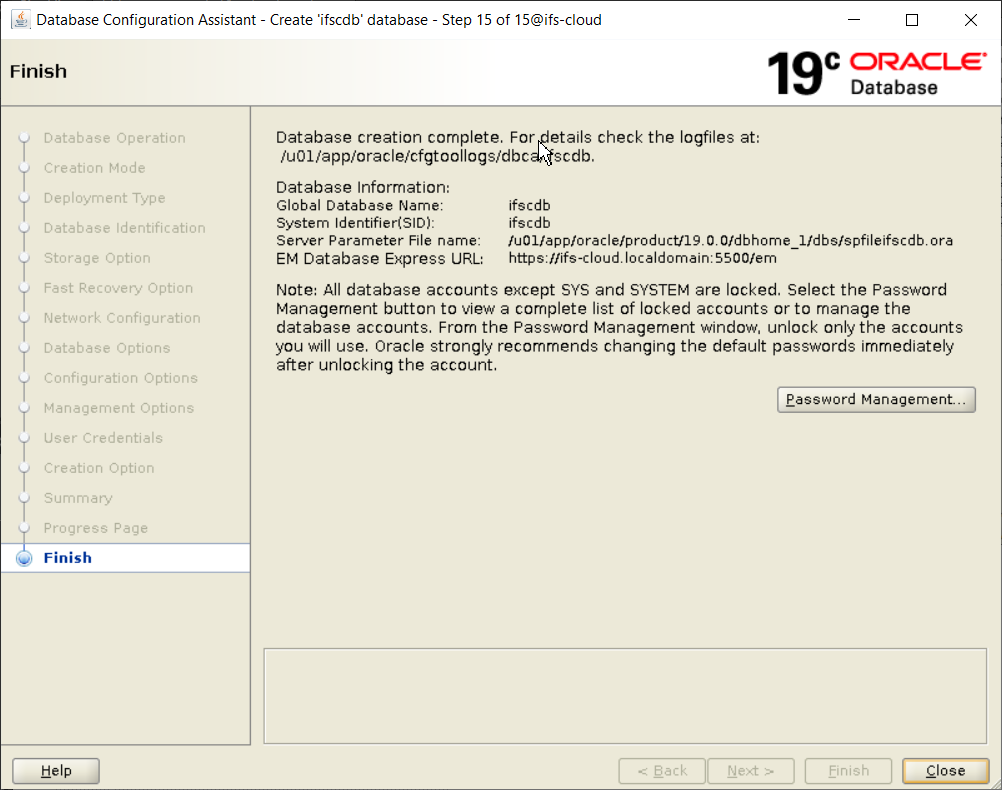The height and width of the screenshot is (790, 1002).
Task: Select Configuration Options step
Action: tap(121, 378)
